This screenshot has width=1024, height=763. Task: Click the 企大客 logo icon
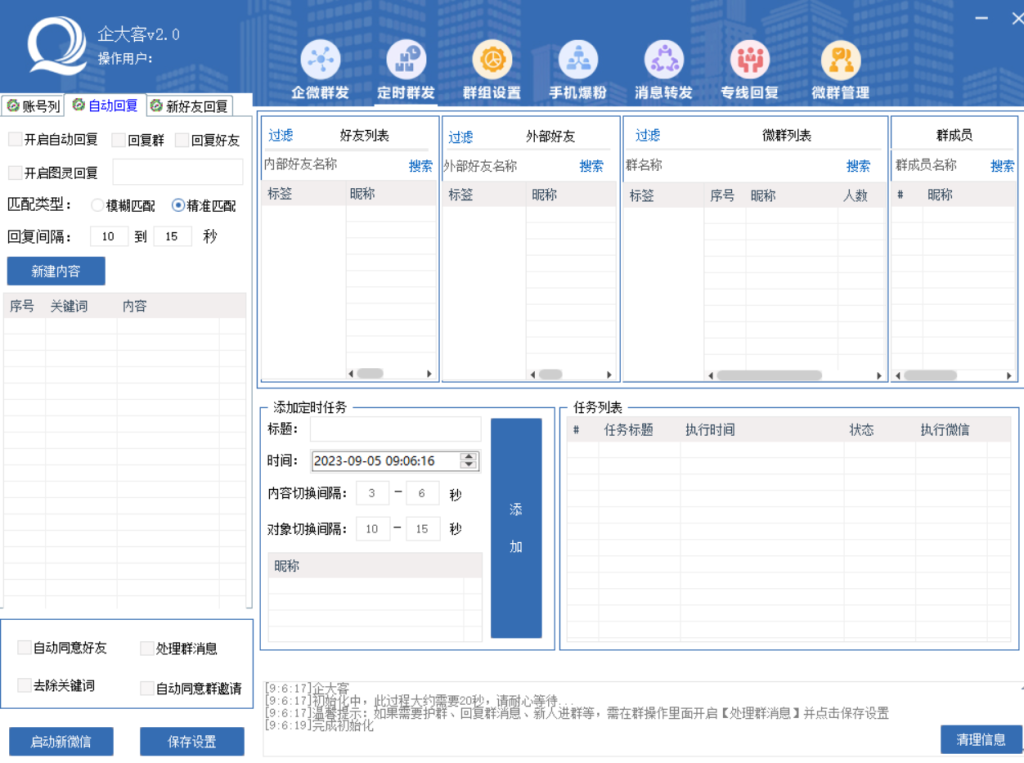click(57, 47)
